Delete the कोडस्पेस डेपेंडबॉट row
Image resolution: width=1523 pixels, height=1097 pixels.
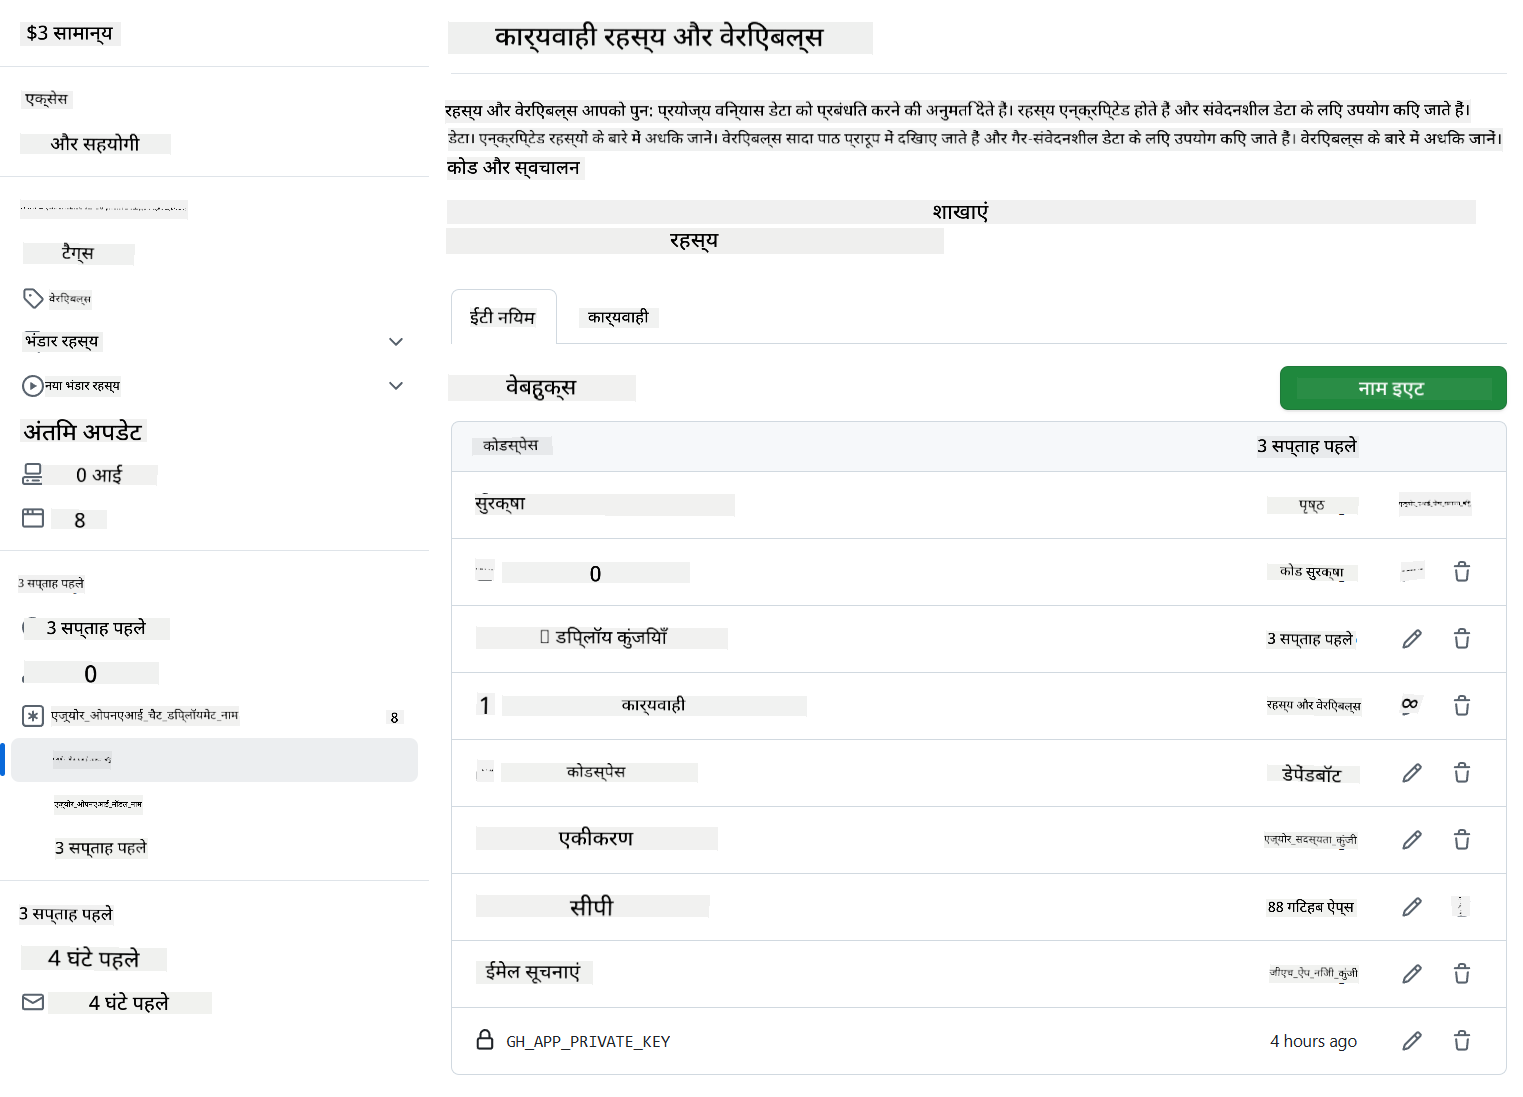click(1462, 773)
